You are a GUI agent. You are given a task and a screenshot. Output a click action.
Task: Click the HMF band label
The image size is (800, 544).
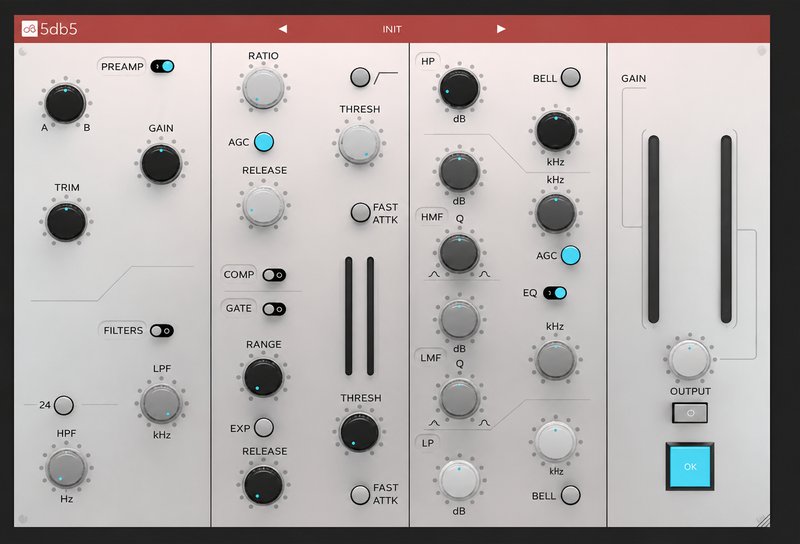point(432,217)
